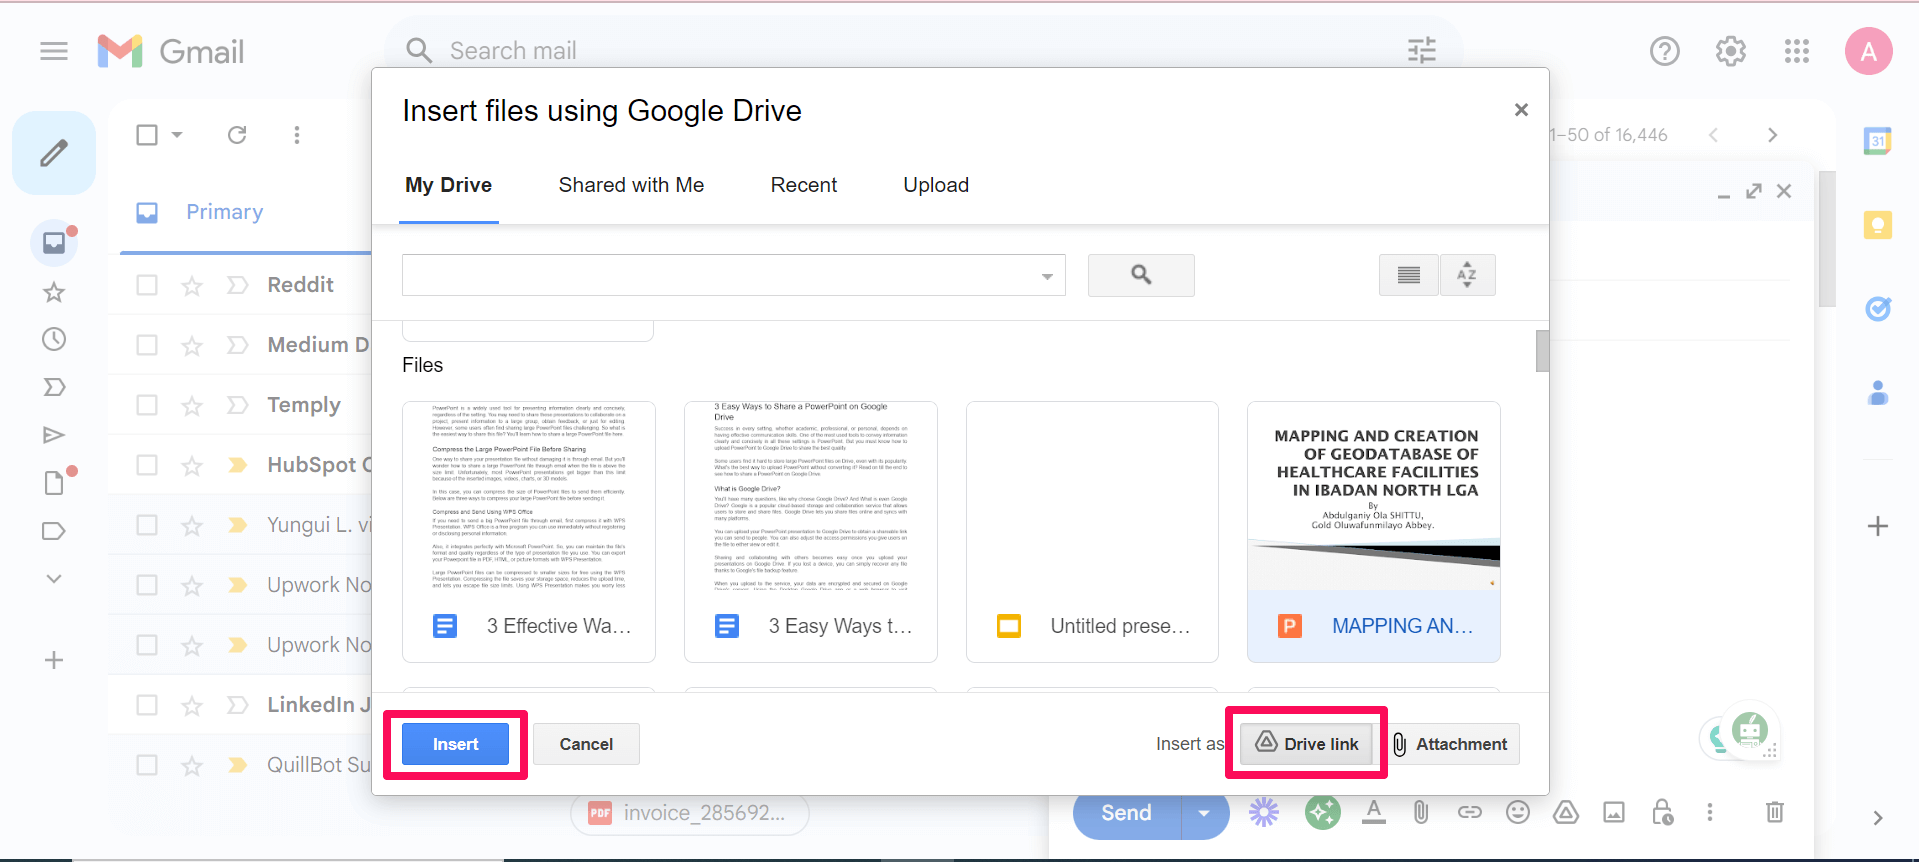Viewport: 1919px width, 862px height.
Task: Open the Google apps grid
Action: [x=1796, y=51]
